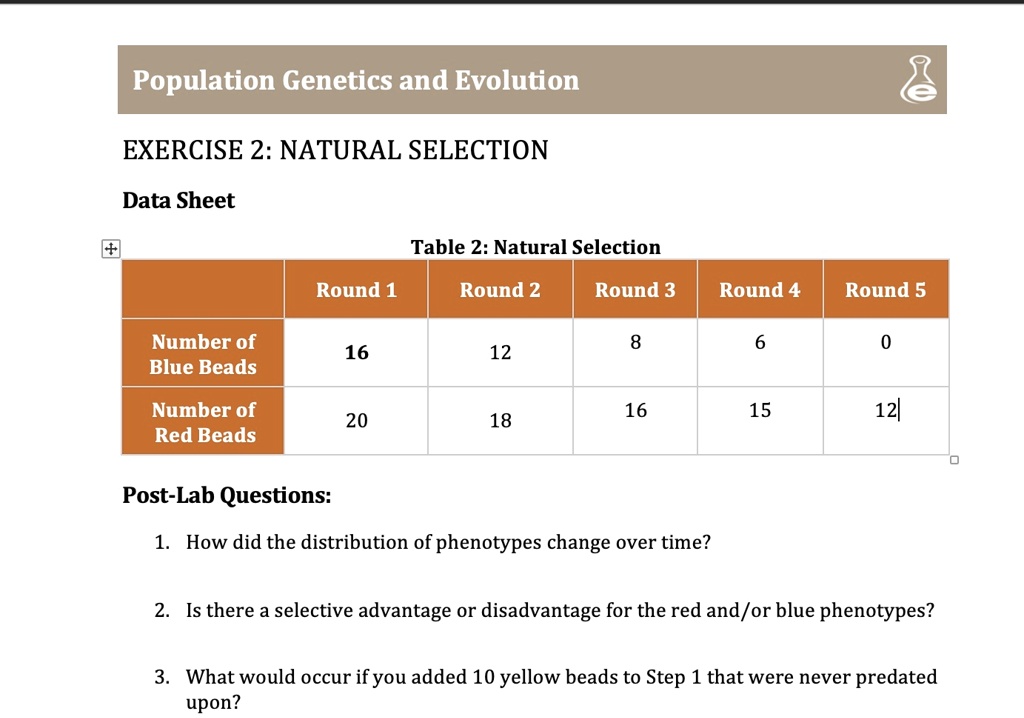Click the table move handle icon
The height and width of the screenshot is (718, 1024).
[x=110, y=248]
